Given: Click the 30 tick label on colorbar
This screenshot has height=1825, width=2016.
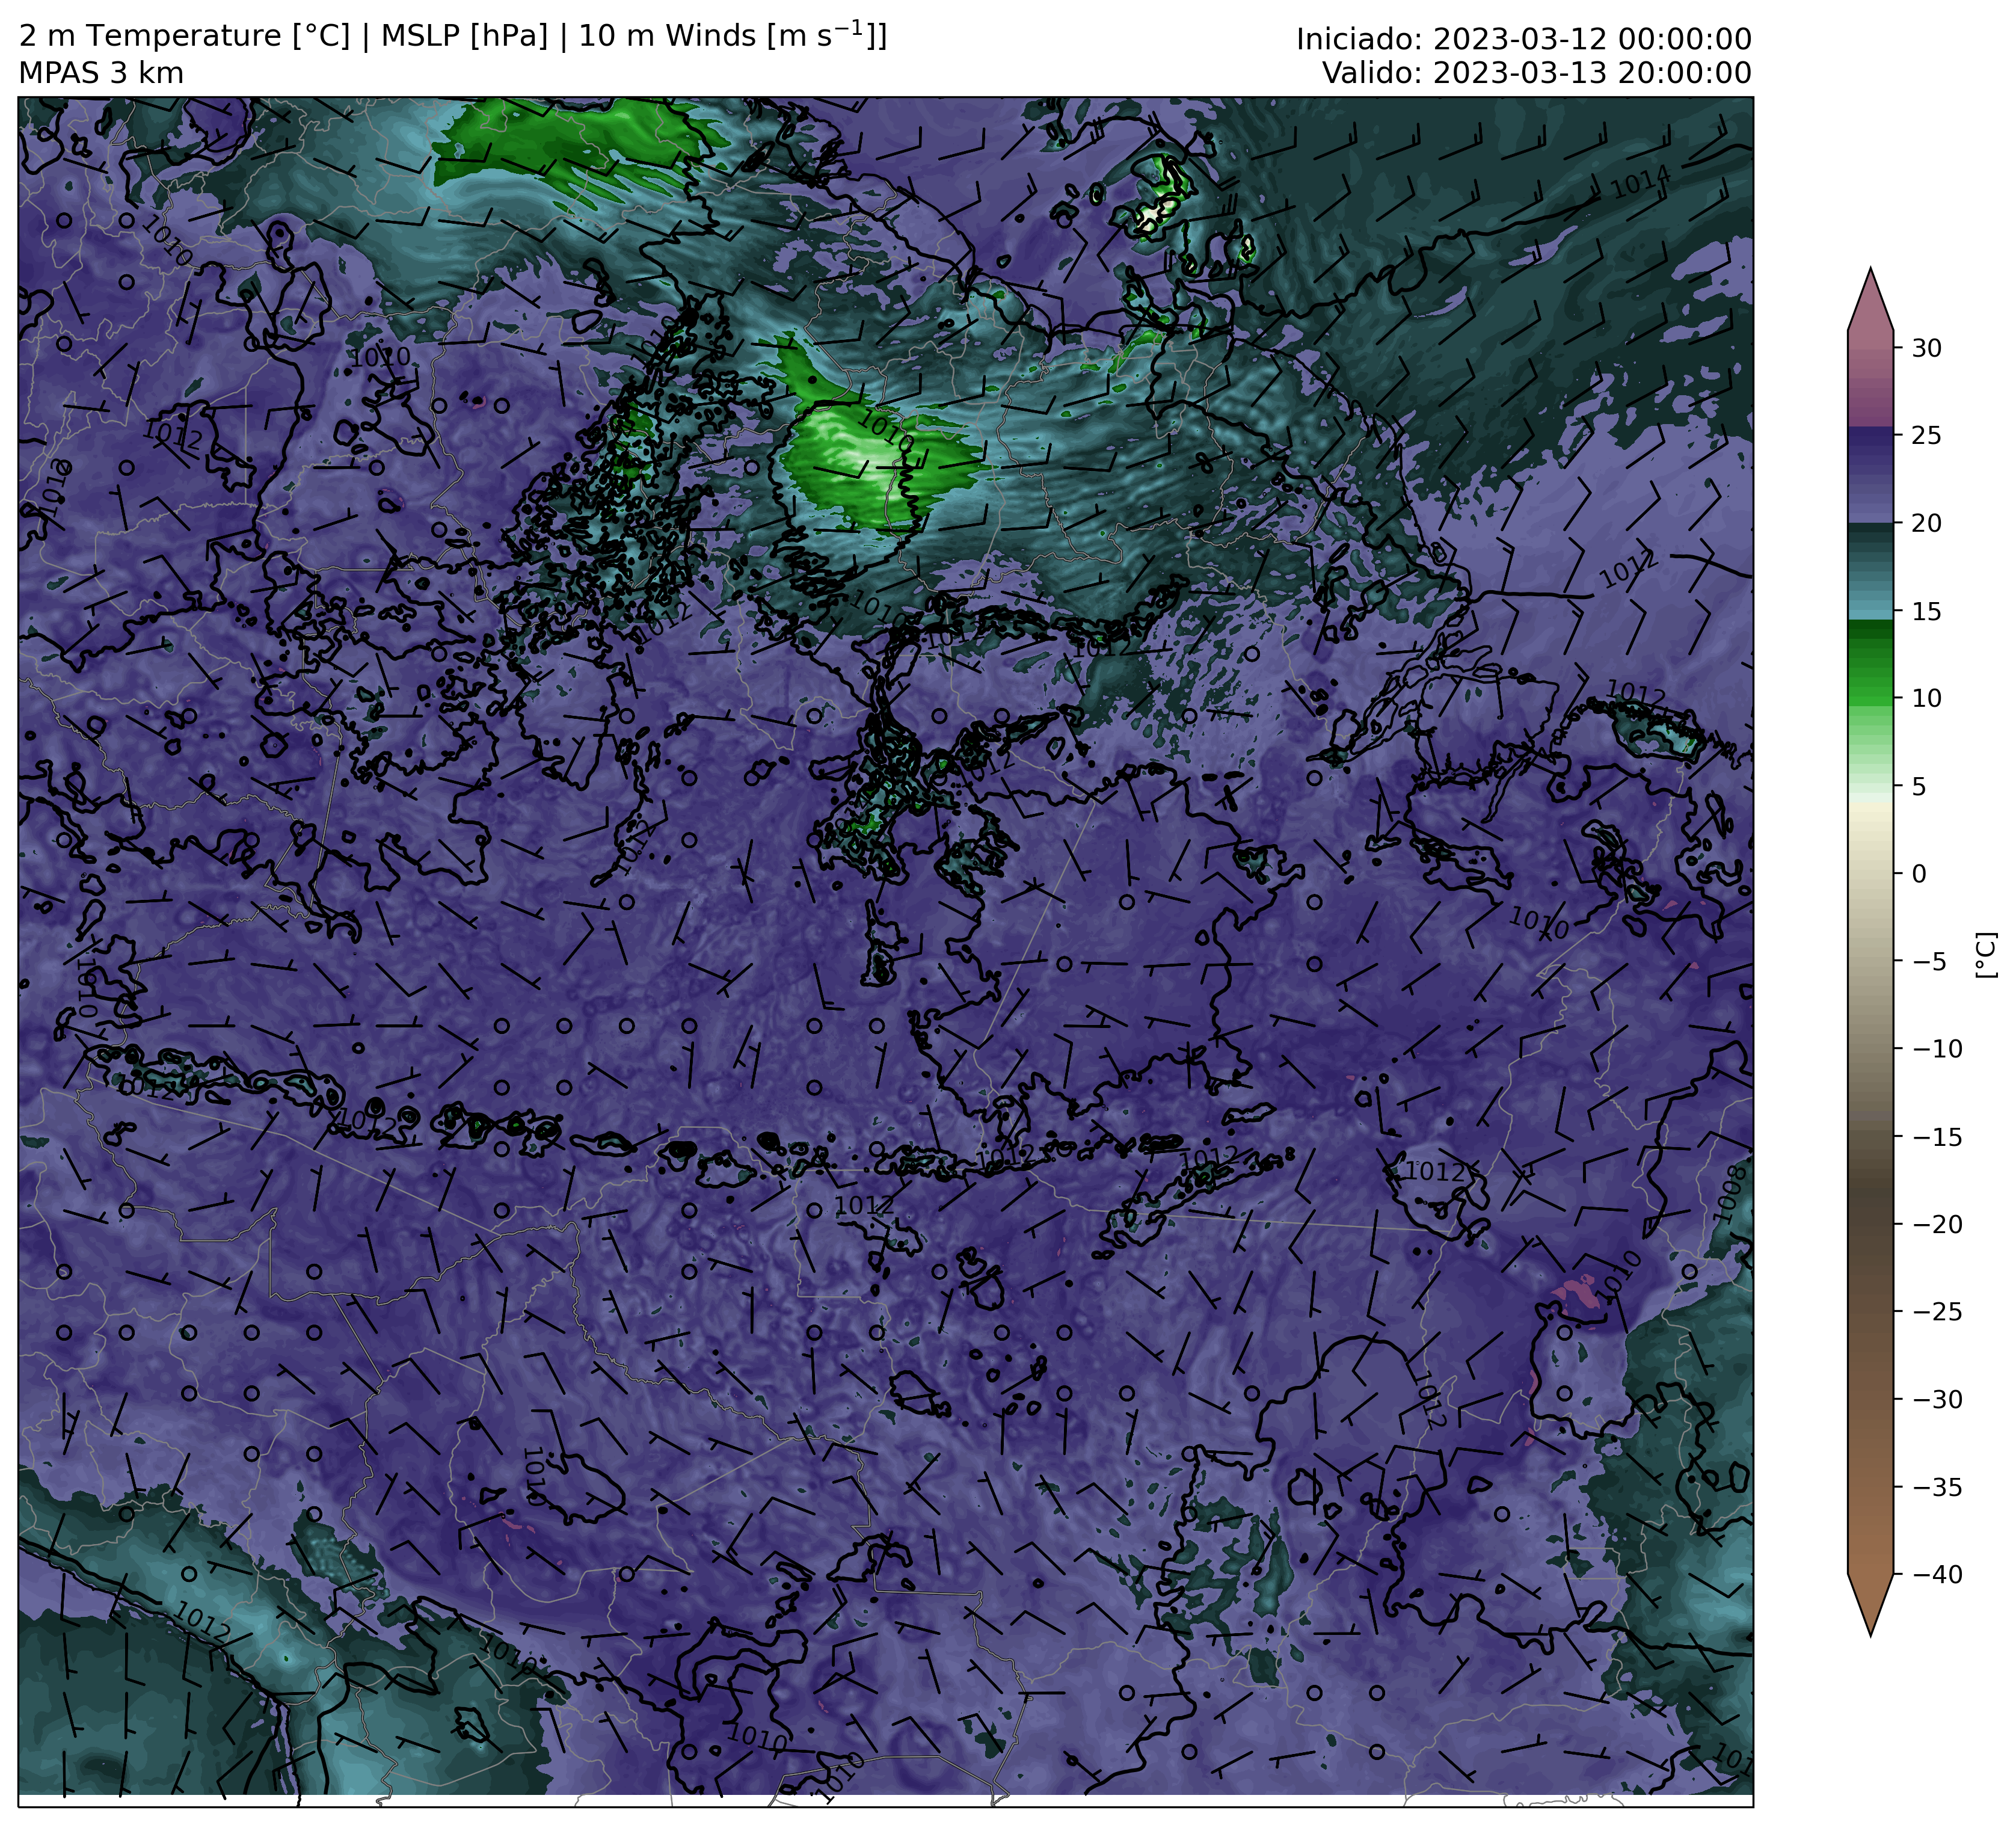Looking at the screenshot, I should [x=1926, y=349].
